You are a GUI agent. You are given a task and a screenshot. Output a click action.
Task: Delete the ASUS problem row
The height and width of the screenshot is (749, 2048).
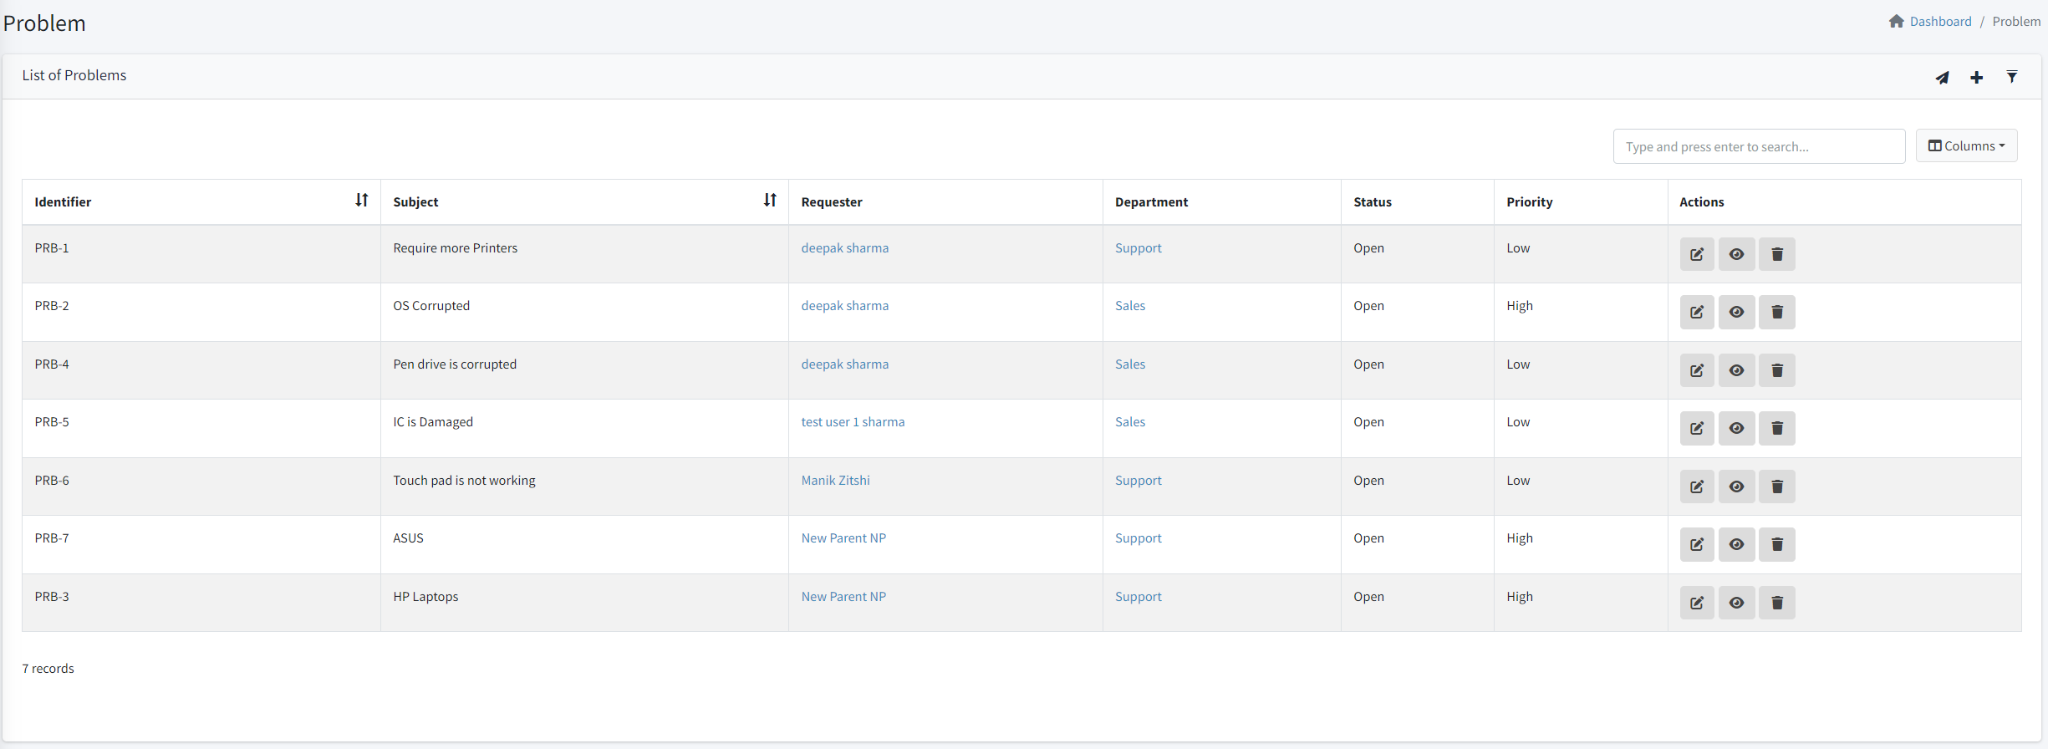[1777, 544]
